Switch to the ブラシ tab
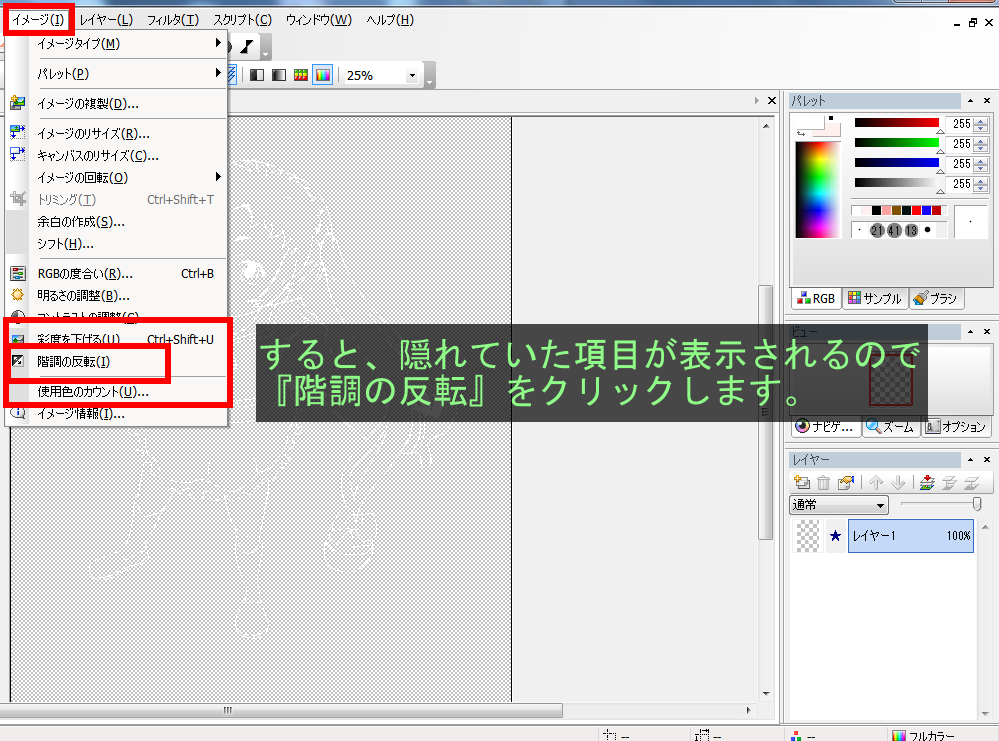The height and width of the screenshot is (741, 999). click(x=935, y=298)
